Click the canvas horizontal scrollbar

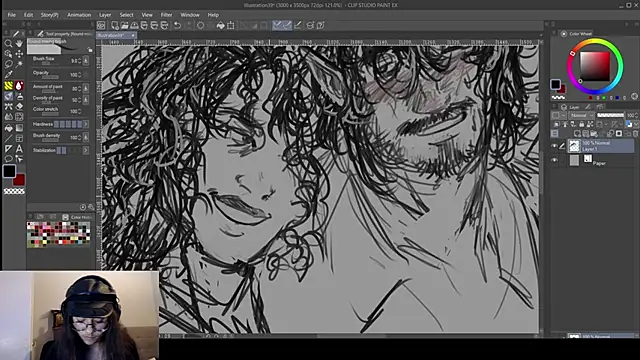click(x=351, y=336)
